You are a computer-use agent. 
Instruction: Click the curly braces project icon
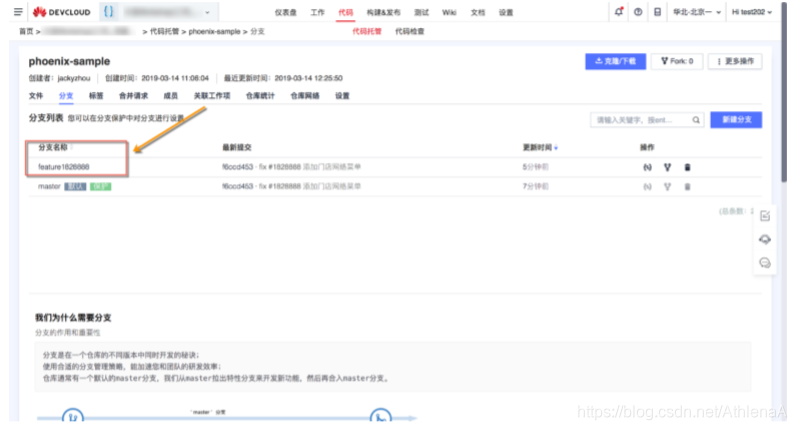[x=109, y=11]
